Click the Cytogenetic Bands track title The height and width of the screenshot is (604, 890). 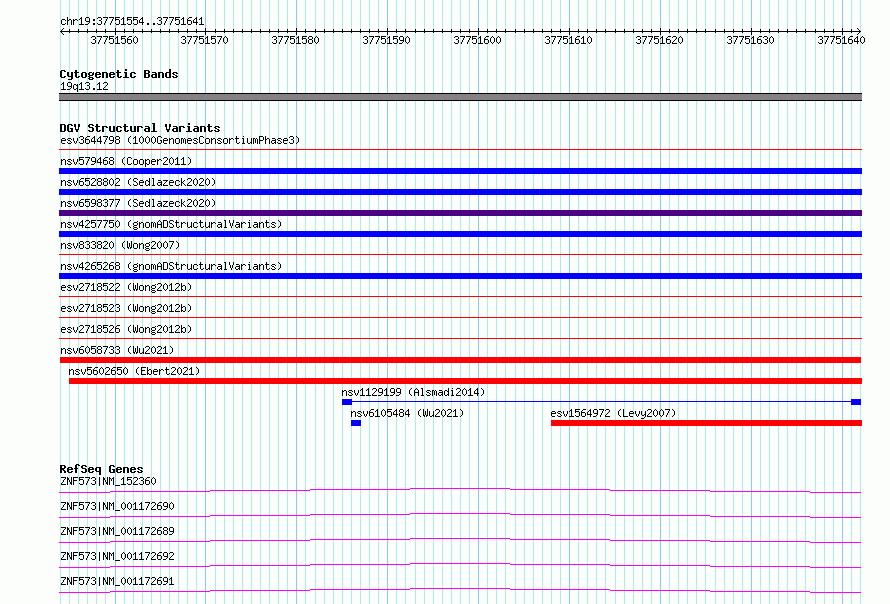119,74
